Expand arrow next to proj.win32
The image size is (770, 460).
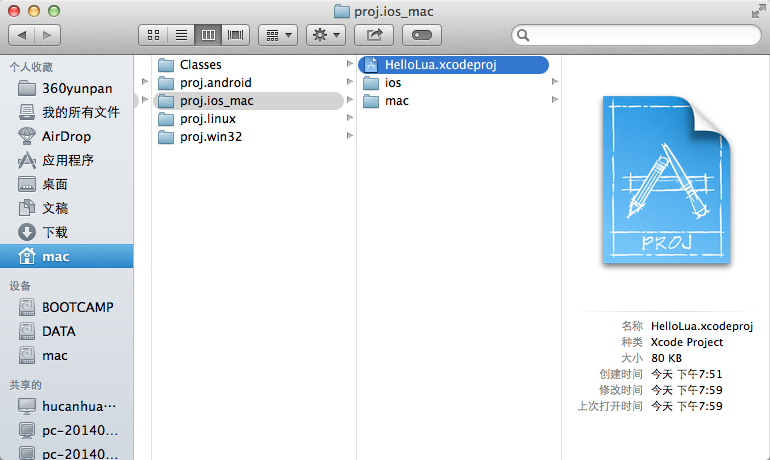350,135
